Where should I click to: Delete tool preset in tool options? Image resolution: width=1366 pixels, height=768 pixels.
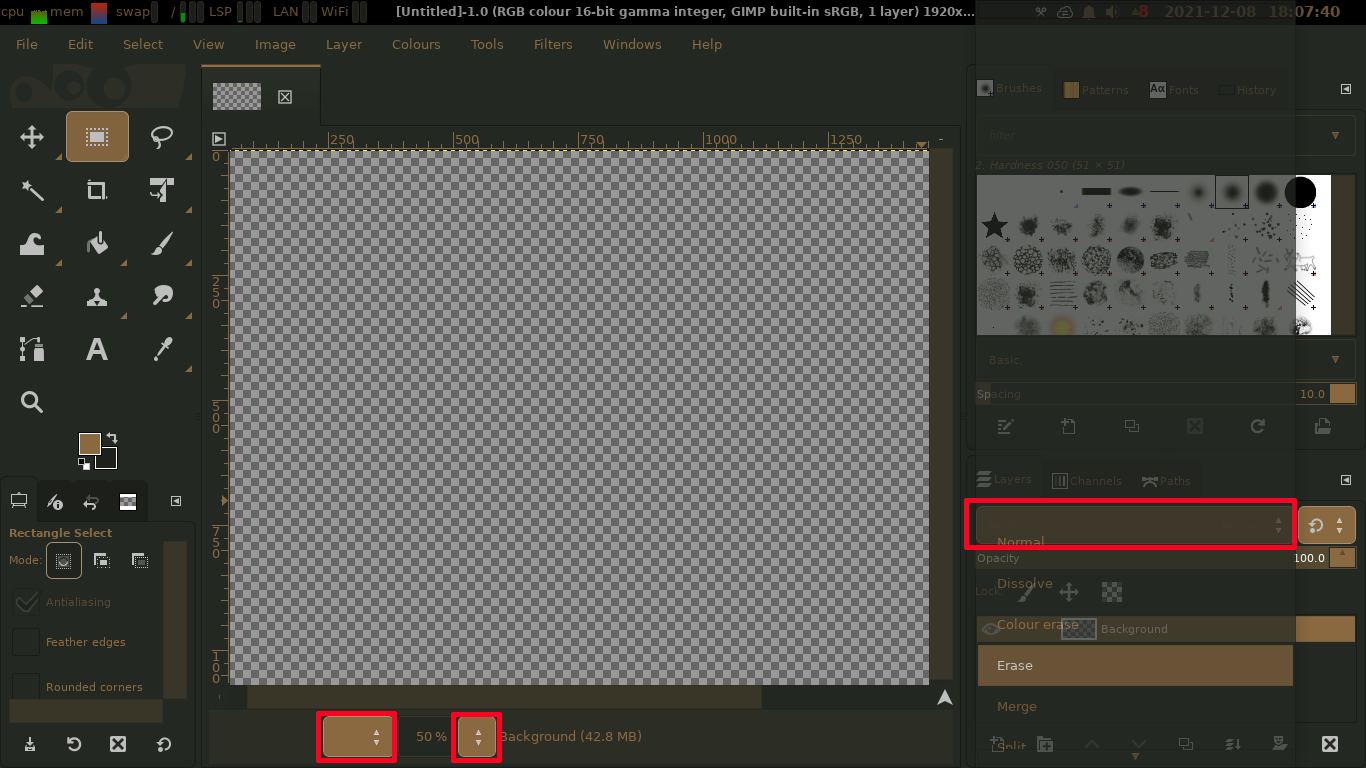click(x=118, y=744)
